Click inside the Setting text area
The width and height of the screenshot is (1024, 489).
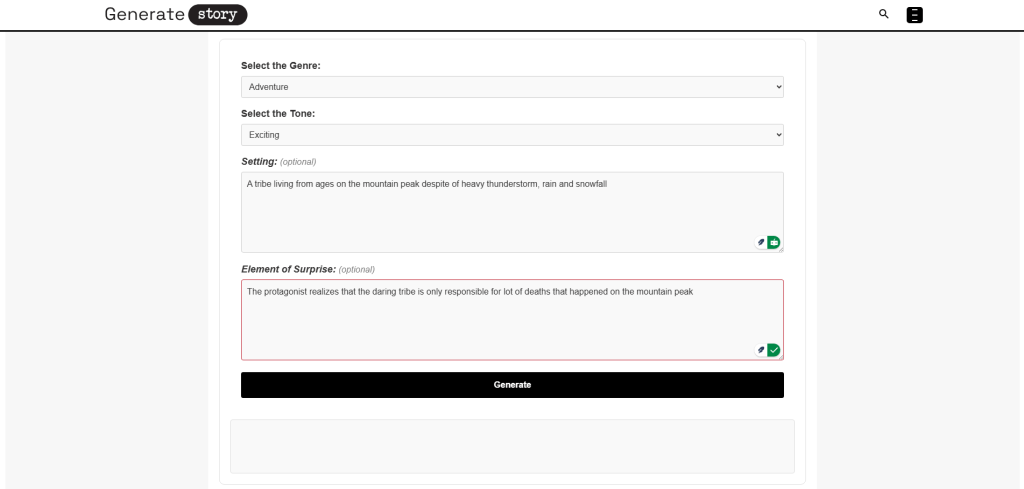tap(500, 215)
